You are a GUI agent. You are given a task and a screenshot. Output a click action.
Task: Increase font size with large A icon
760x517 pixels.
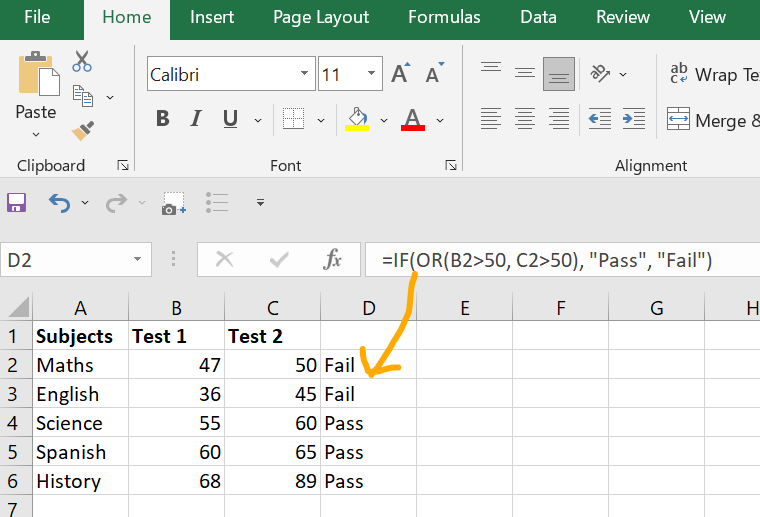(x=400, y=74)
